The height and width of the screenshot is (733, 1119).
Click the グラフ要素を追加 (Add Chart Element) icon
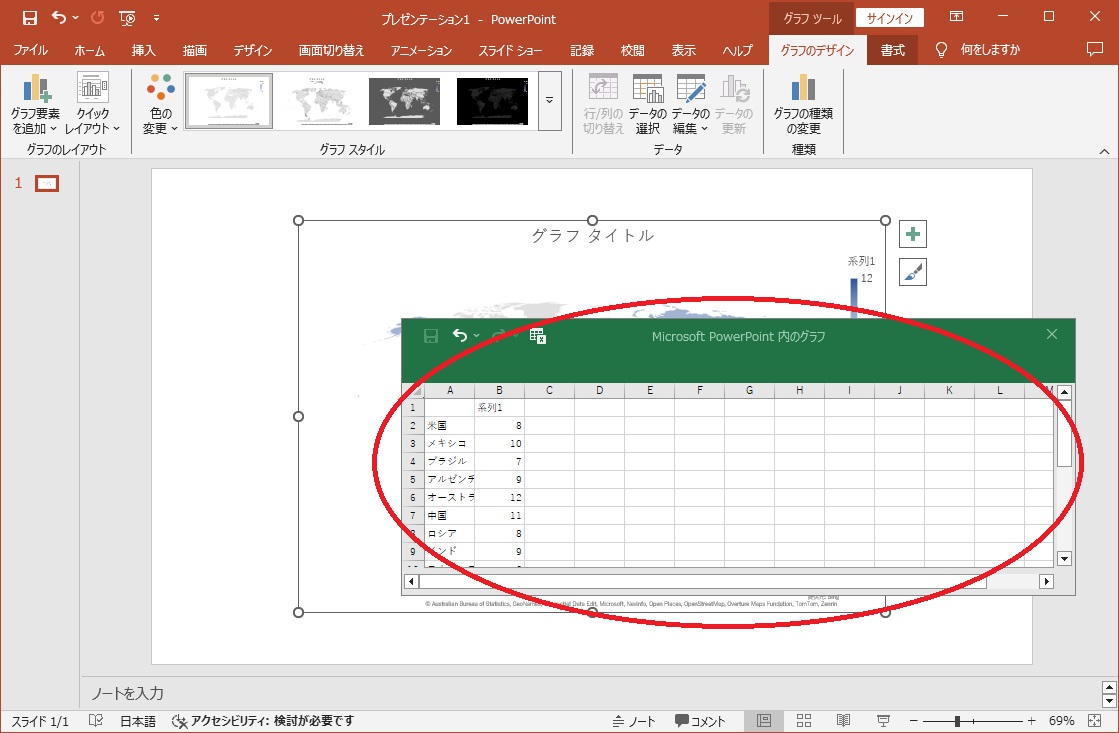35,90
